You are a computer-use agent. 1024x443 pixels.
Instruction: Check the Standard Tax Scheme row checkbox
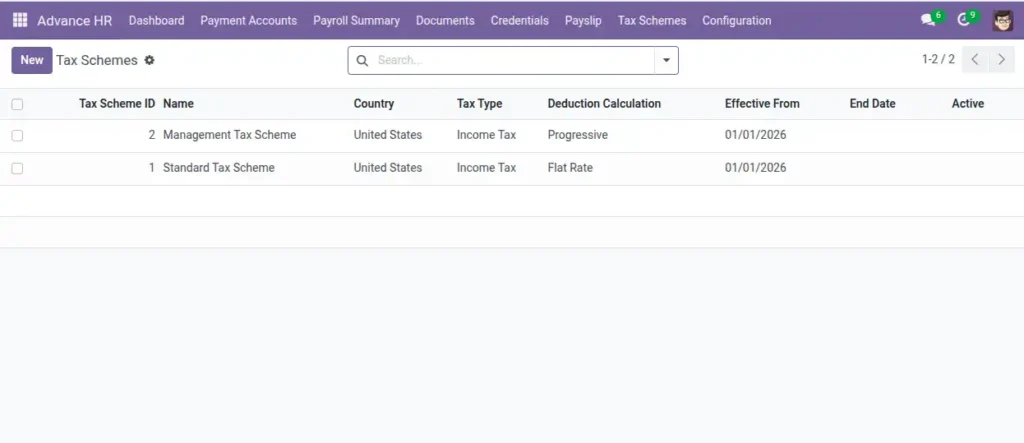pos(17,168)
